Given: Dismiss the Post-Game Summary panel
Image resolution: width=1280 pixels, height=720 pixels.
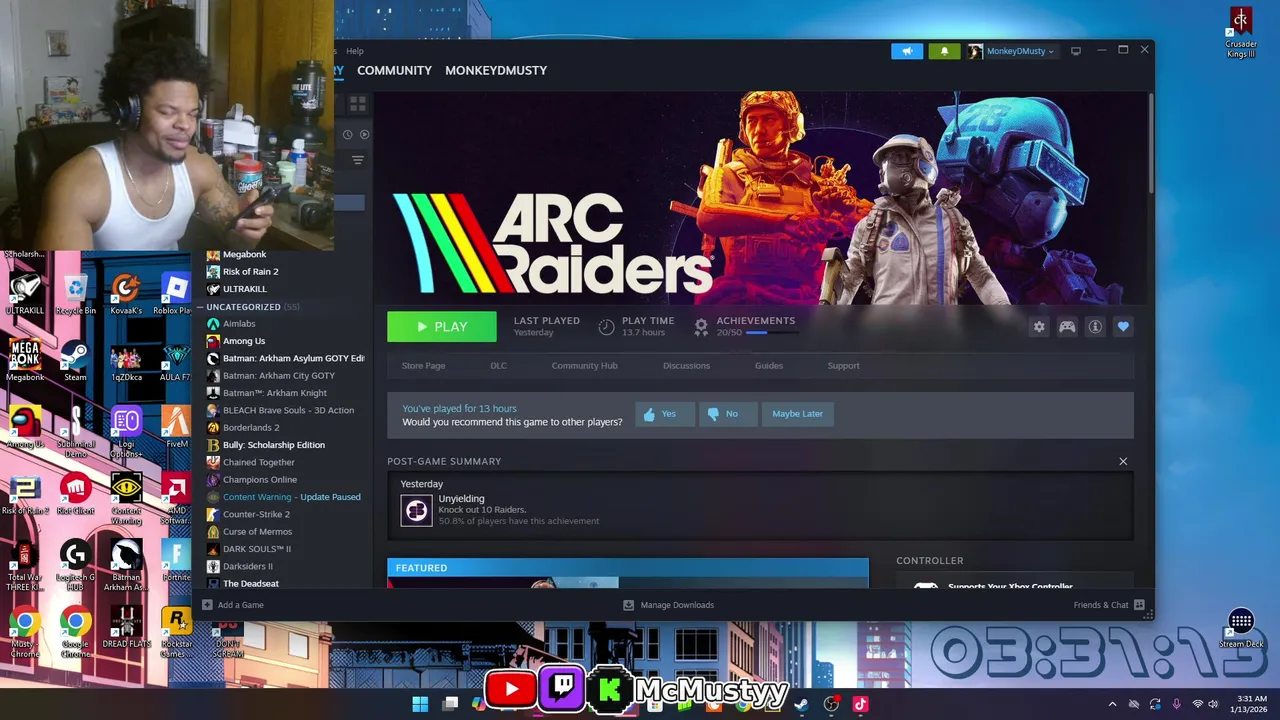Looking at the screenshot, I should (x=1123, y=461).
